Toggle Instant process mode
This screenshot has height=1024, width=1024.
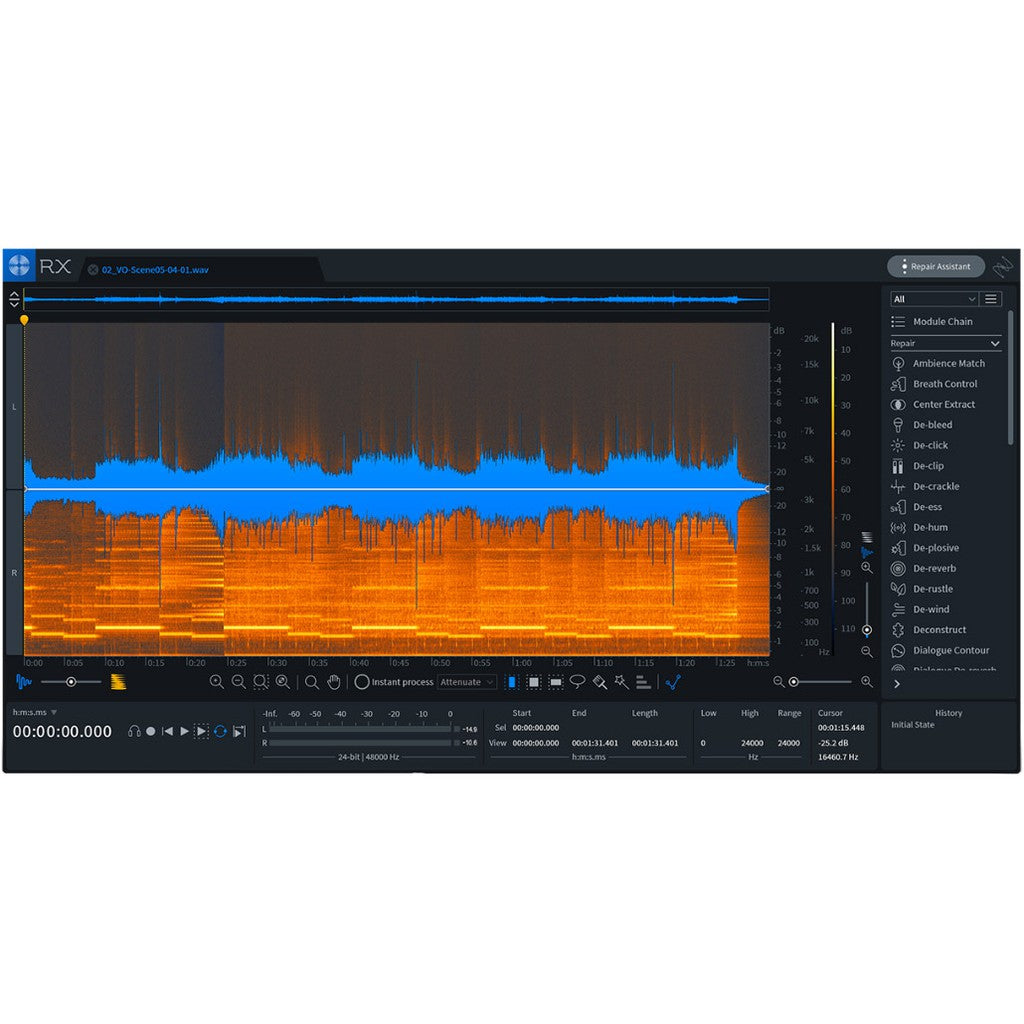click(x=361, y=682)
